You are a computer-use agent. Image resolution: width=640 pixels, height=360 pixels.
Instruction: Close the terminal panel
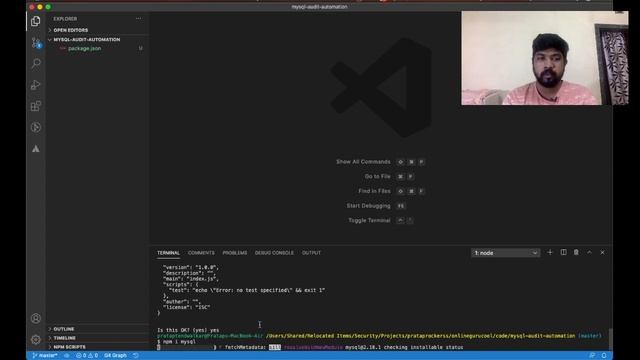click(x=602, y=253)
